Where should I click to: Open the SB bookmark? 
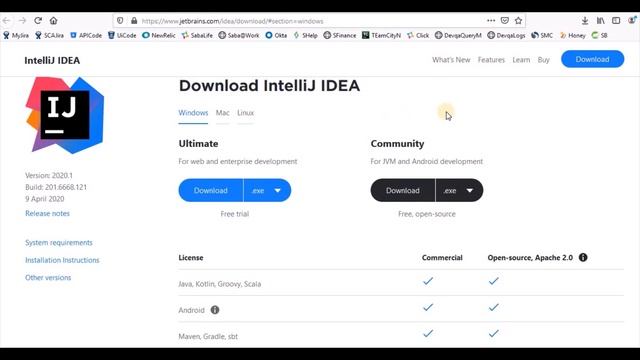point(600,36)
